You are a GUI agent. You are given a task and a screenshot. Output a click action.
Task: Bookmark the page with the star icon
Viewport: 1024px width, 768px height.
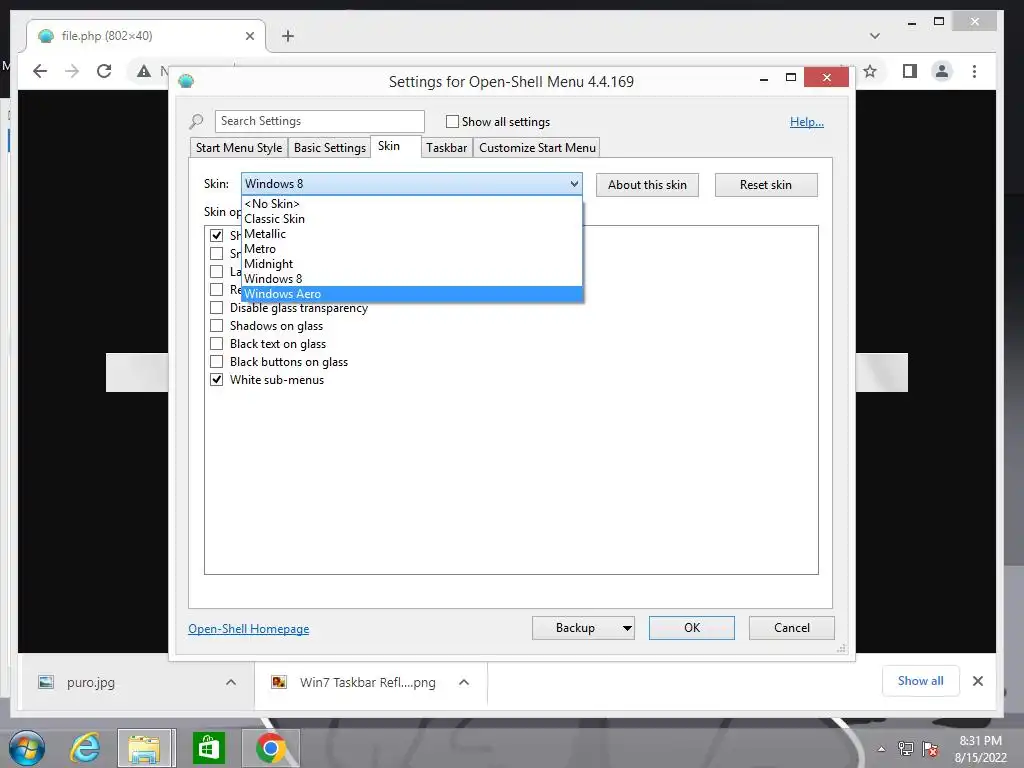(x=870, y=71)
